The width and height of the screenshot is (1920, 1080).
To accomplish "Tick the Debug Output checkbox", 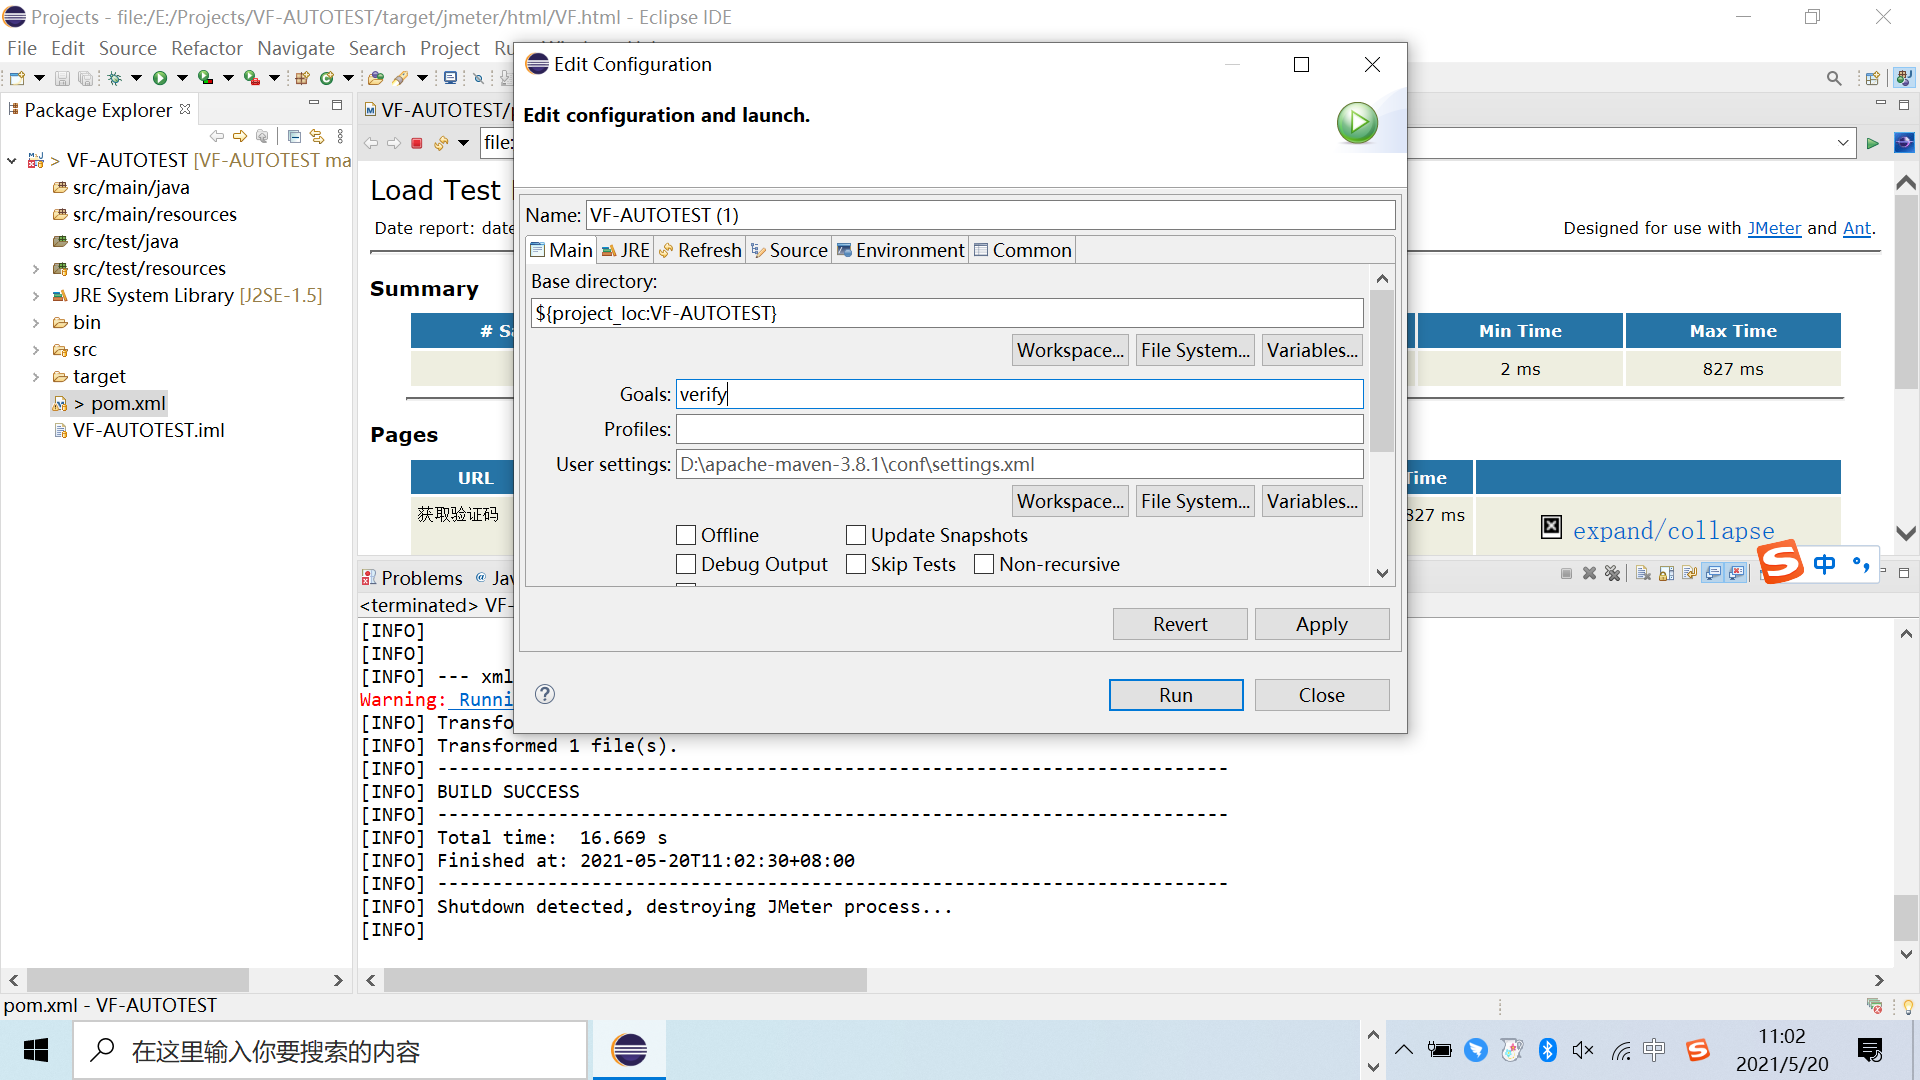I will [x=686, y=564].
